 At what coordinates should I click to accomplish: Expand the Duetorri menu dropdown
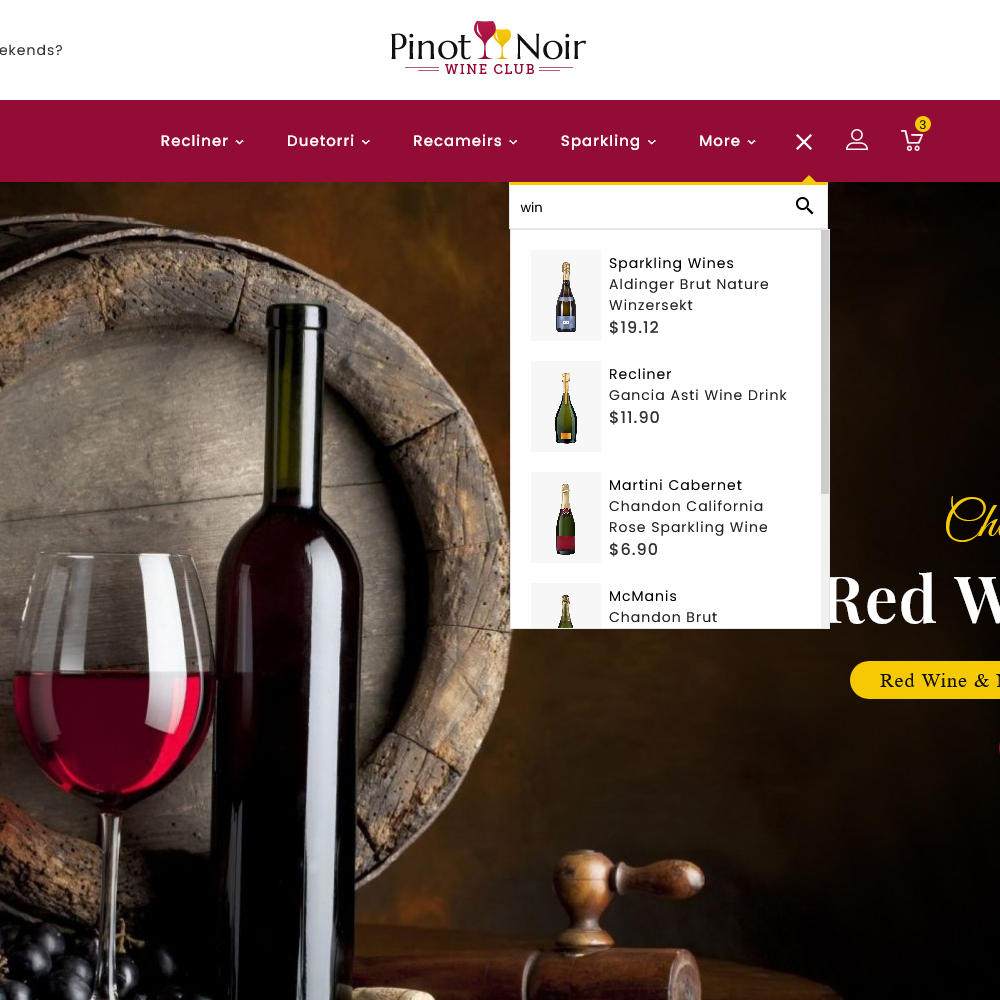[328, 141]
